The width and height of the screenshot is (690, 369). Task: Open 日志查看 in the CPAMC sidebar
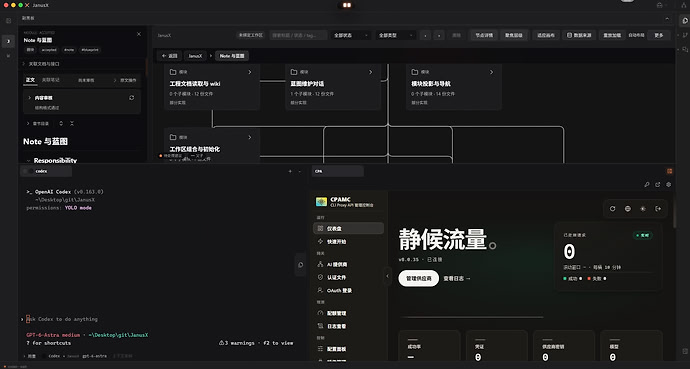349,326
